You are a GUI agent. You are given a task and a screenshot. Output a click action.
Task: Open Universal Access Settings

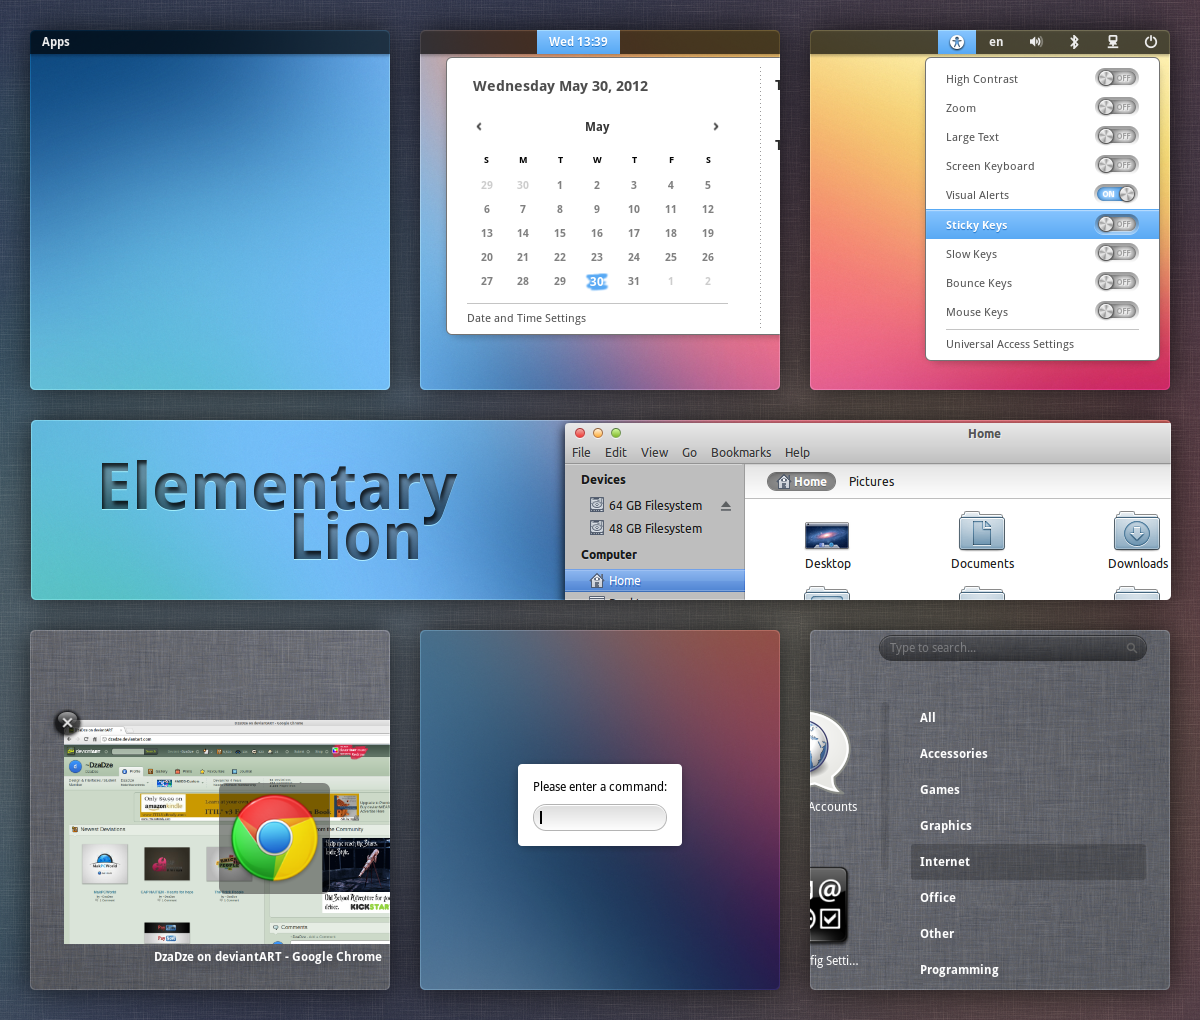(x=1010, y=344)
